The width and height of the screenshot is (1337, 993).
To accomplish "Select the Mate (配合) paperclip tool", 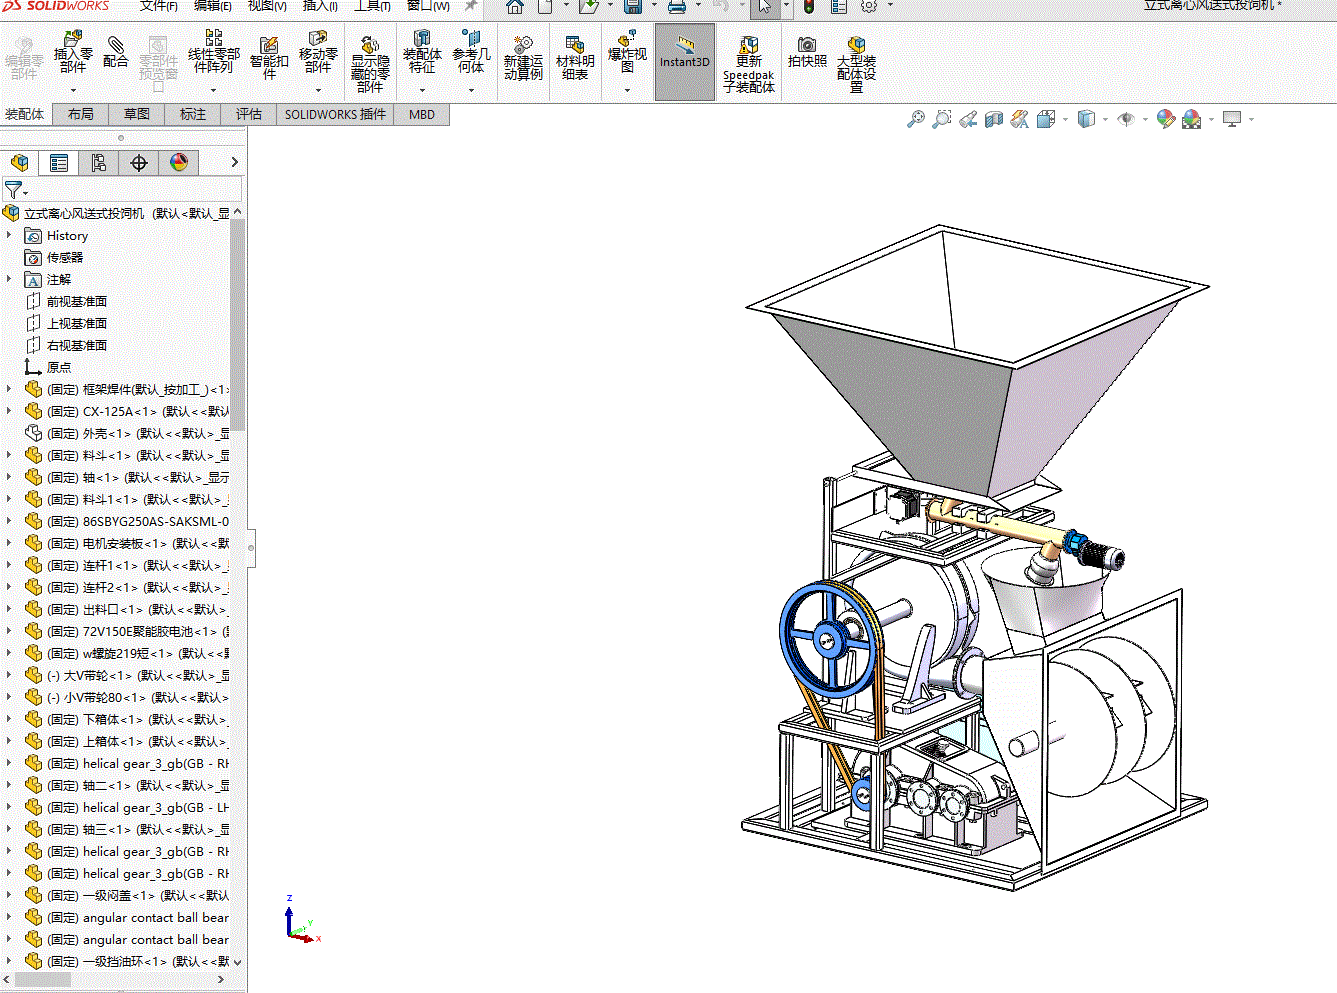I will click(116, 52).
